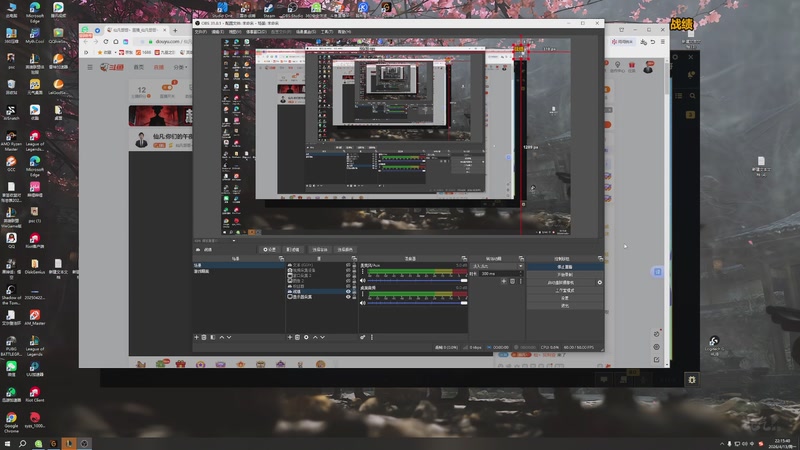Open audio mixer footer menu dots
The height and width of the screenshot is (450, 800).
371,337
